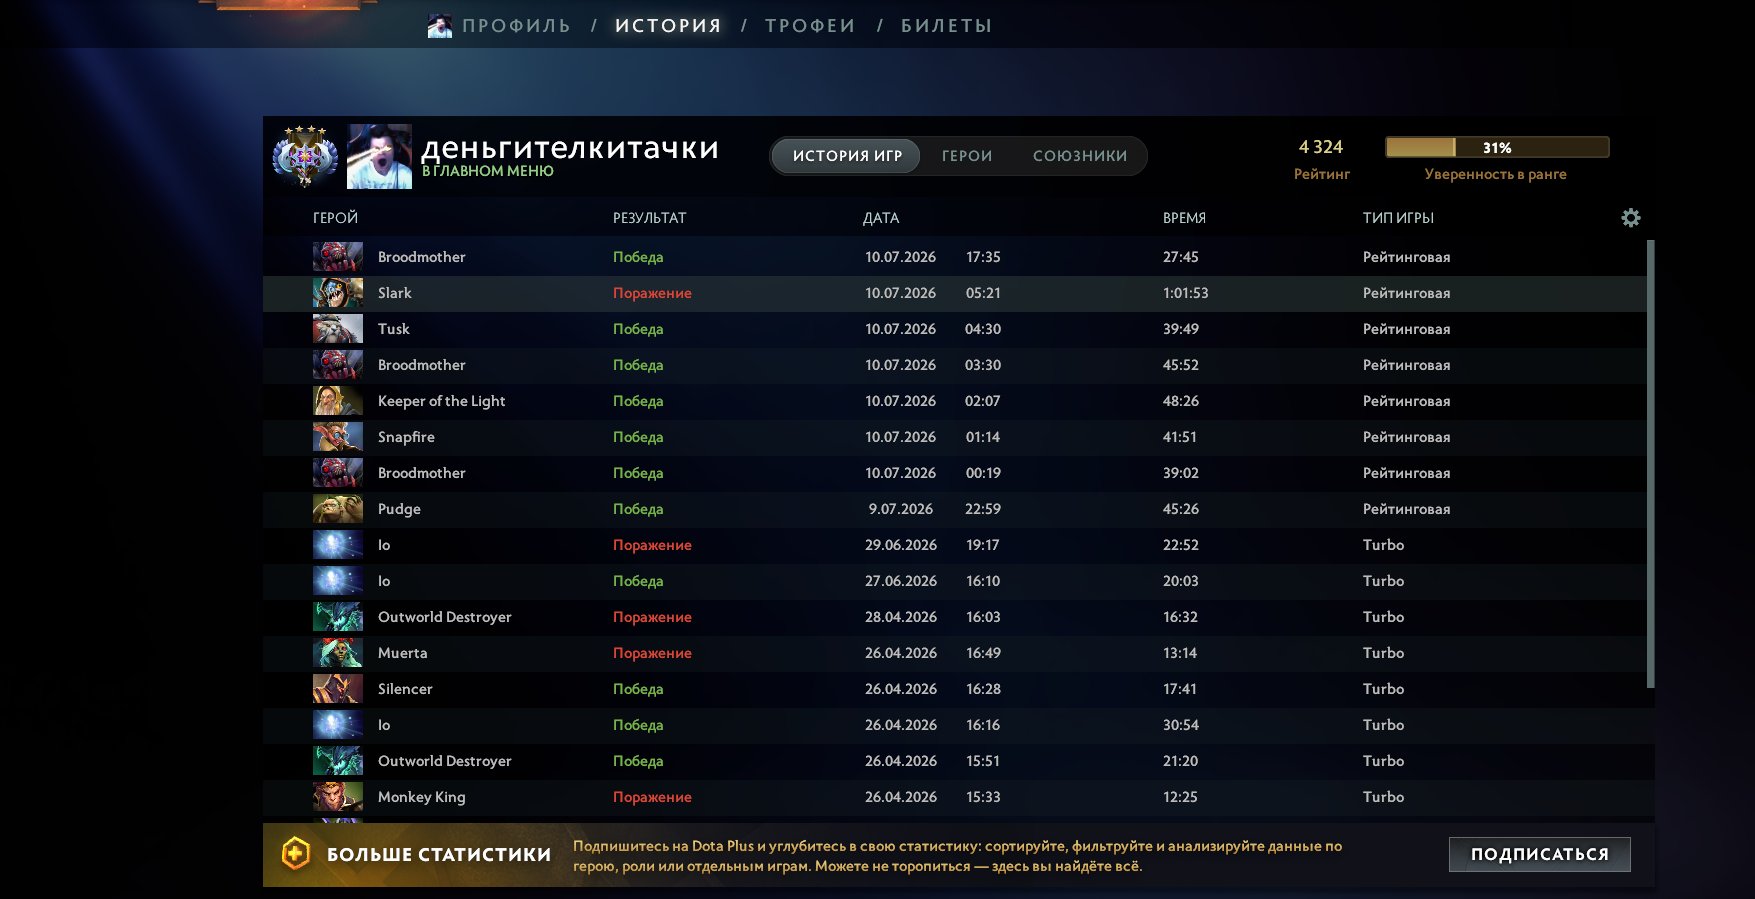Click the Snapfire hero name
Viewport: 1755px width, 899px height.
click(x=406, y=437)
